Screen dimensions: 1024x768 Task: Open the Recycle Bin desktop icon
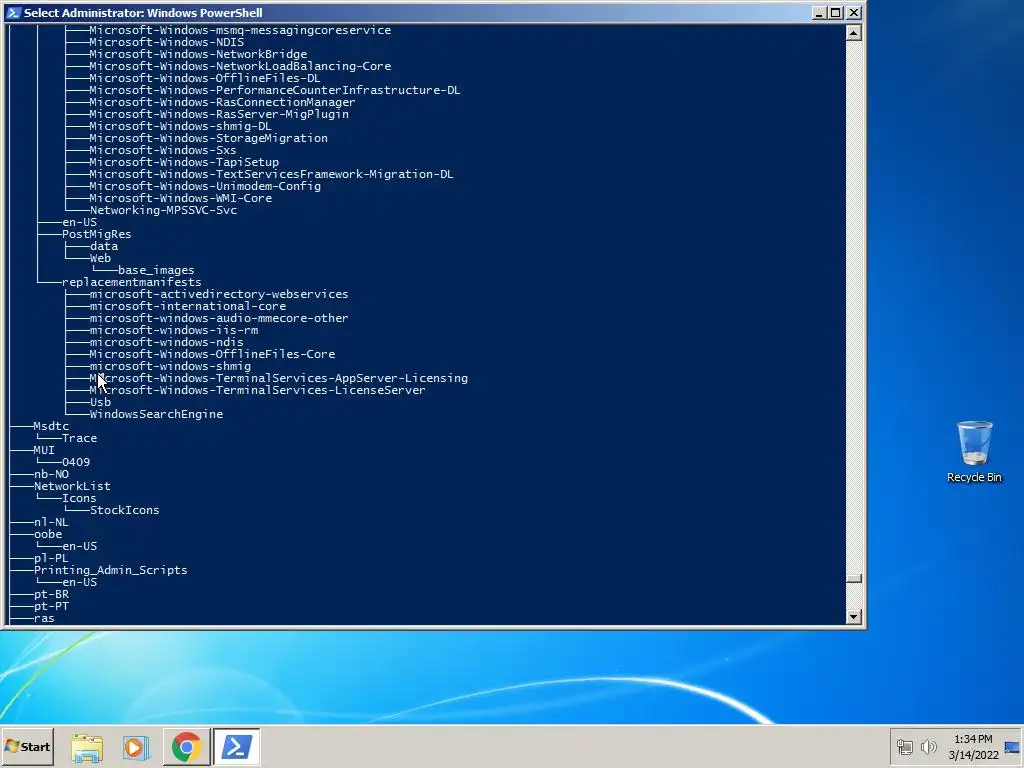pos(974,451)
